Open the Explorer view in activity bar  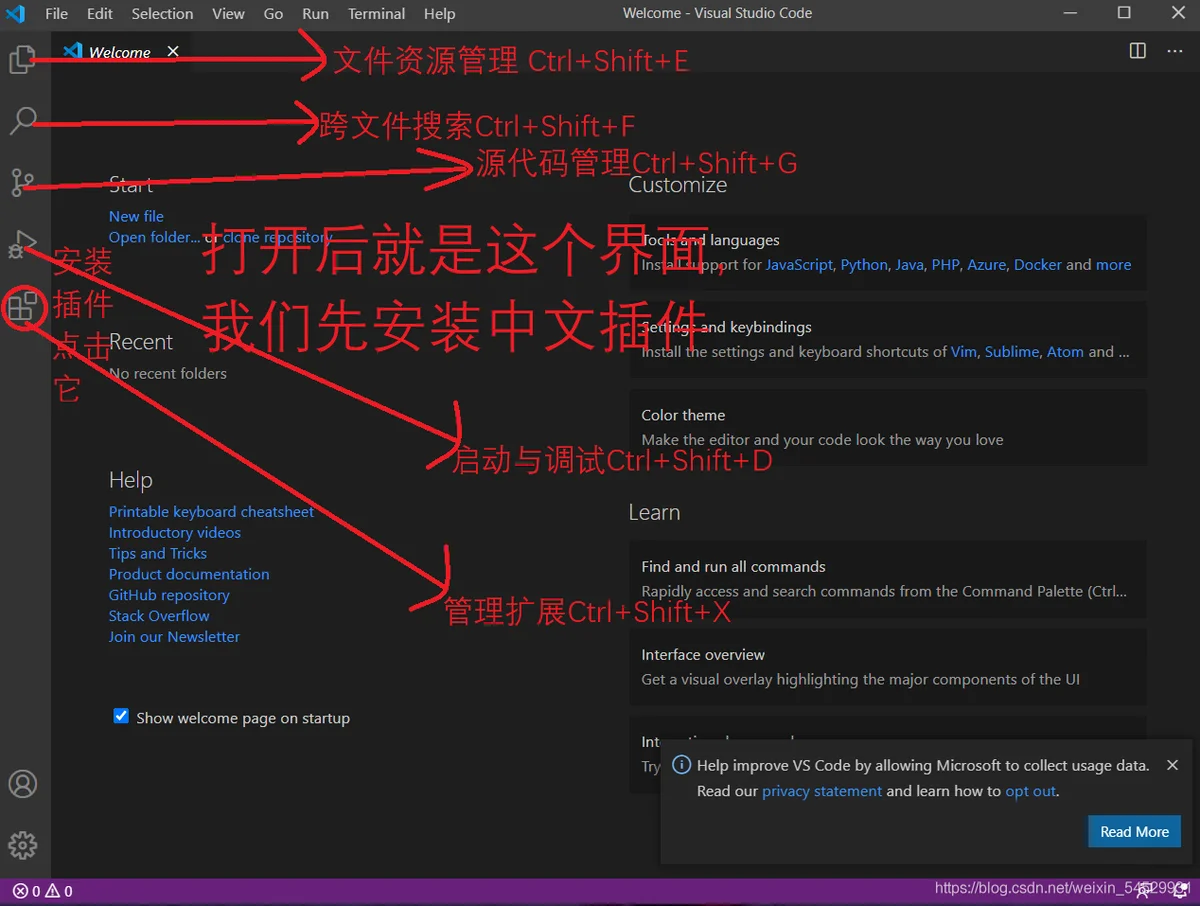coord(22,60)
